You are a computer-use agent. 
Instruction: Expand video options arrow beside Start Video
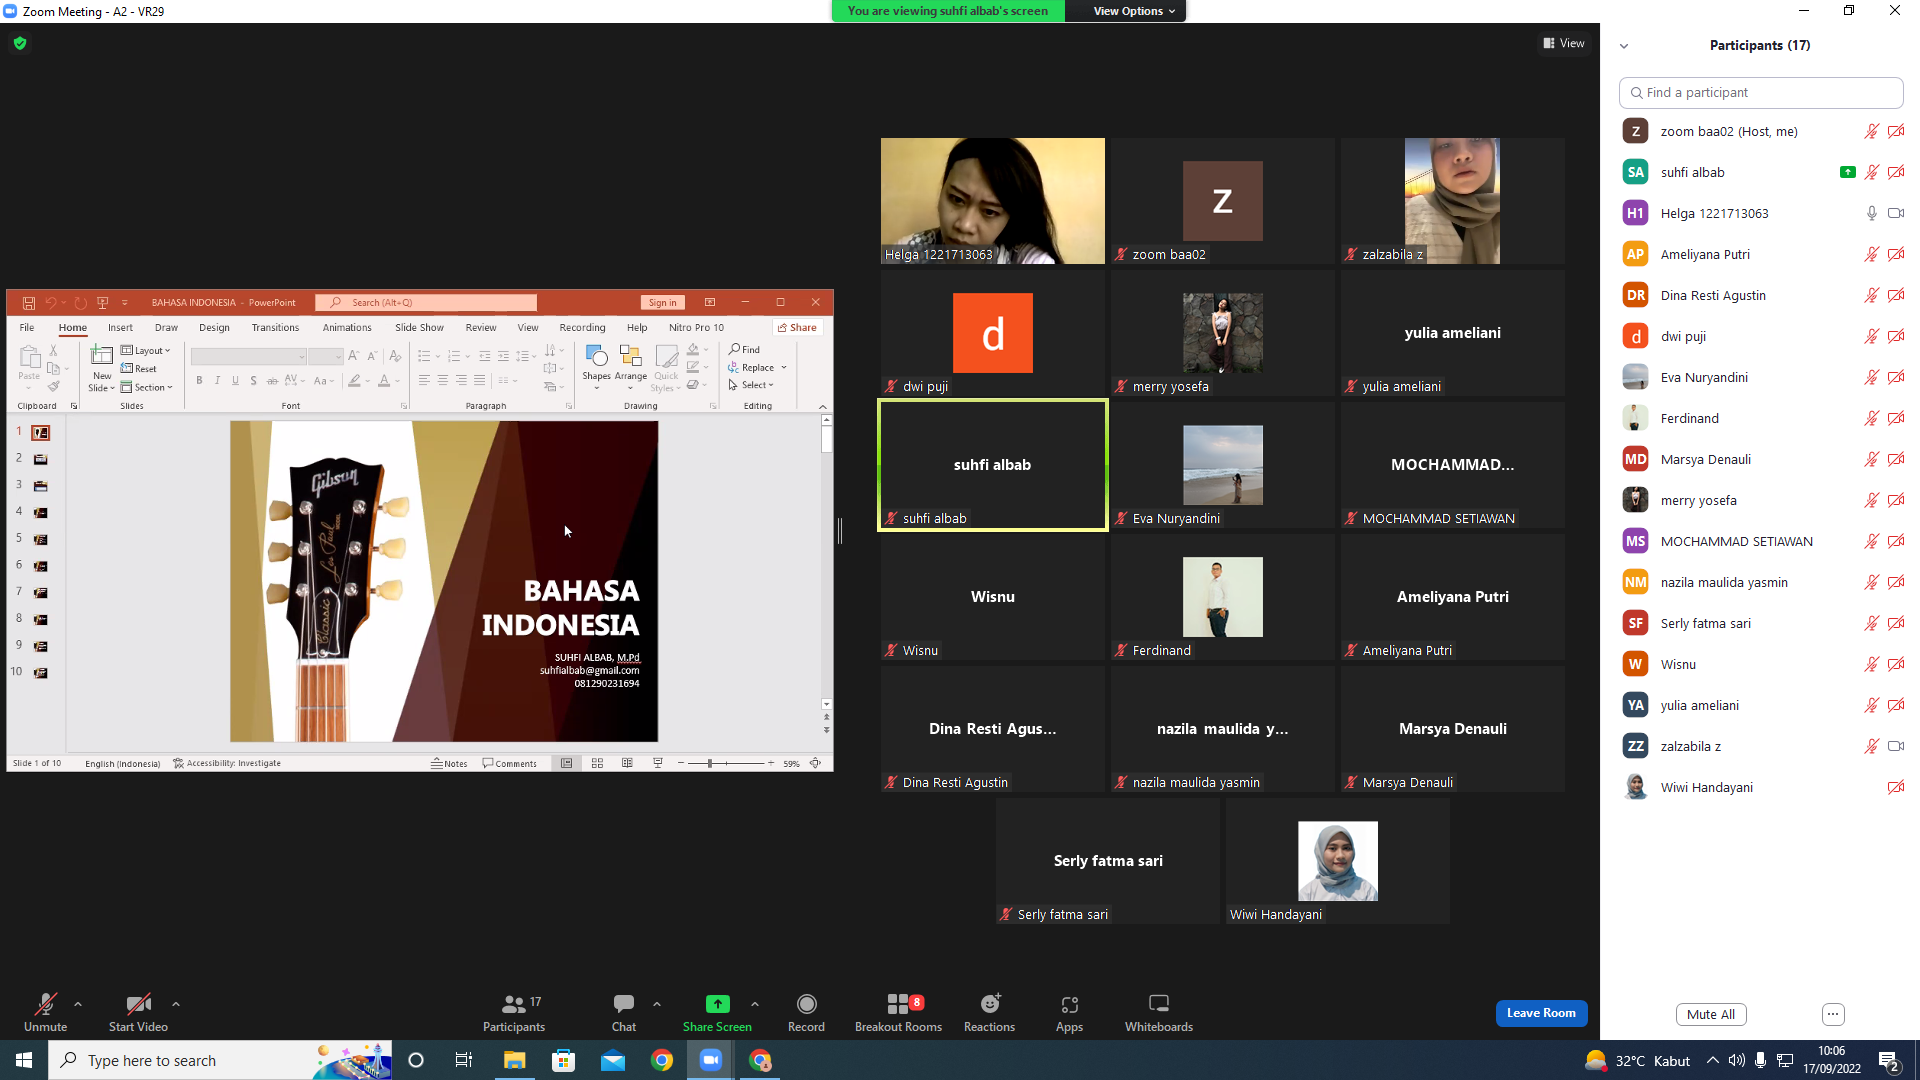tap(176, 1004)
